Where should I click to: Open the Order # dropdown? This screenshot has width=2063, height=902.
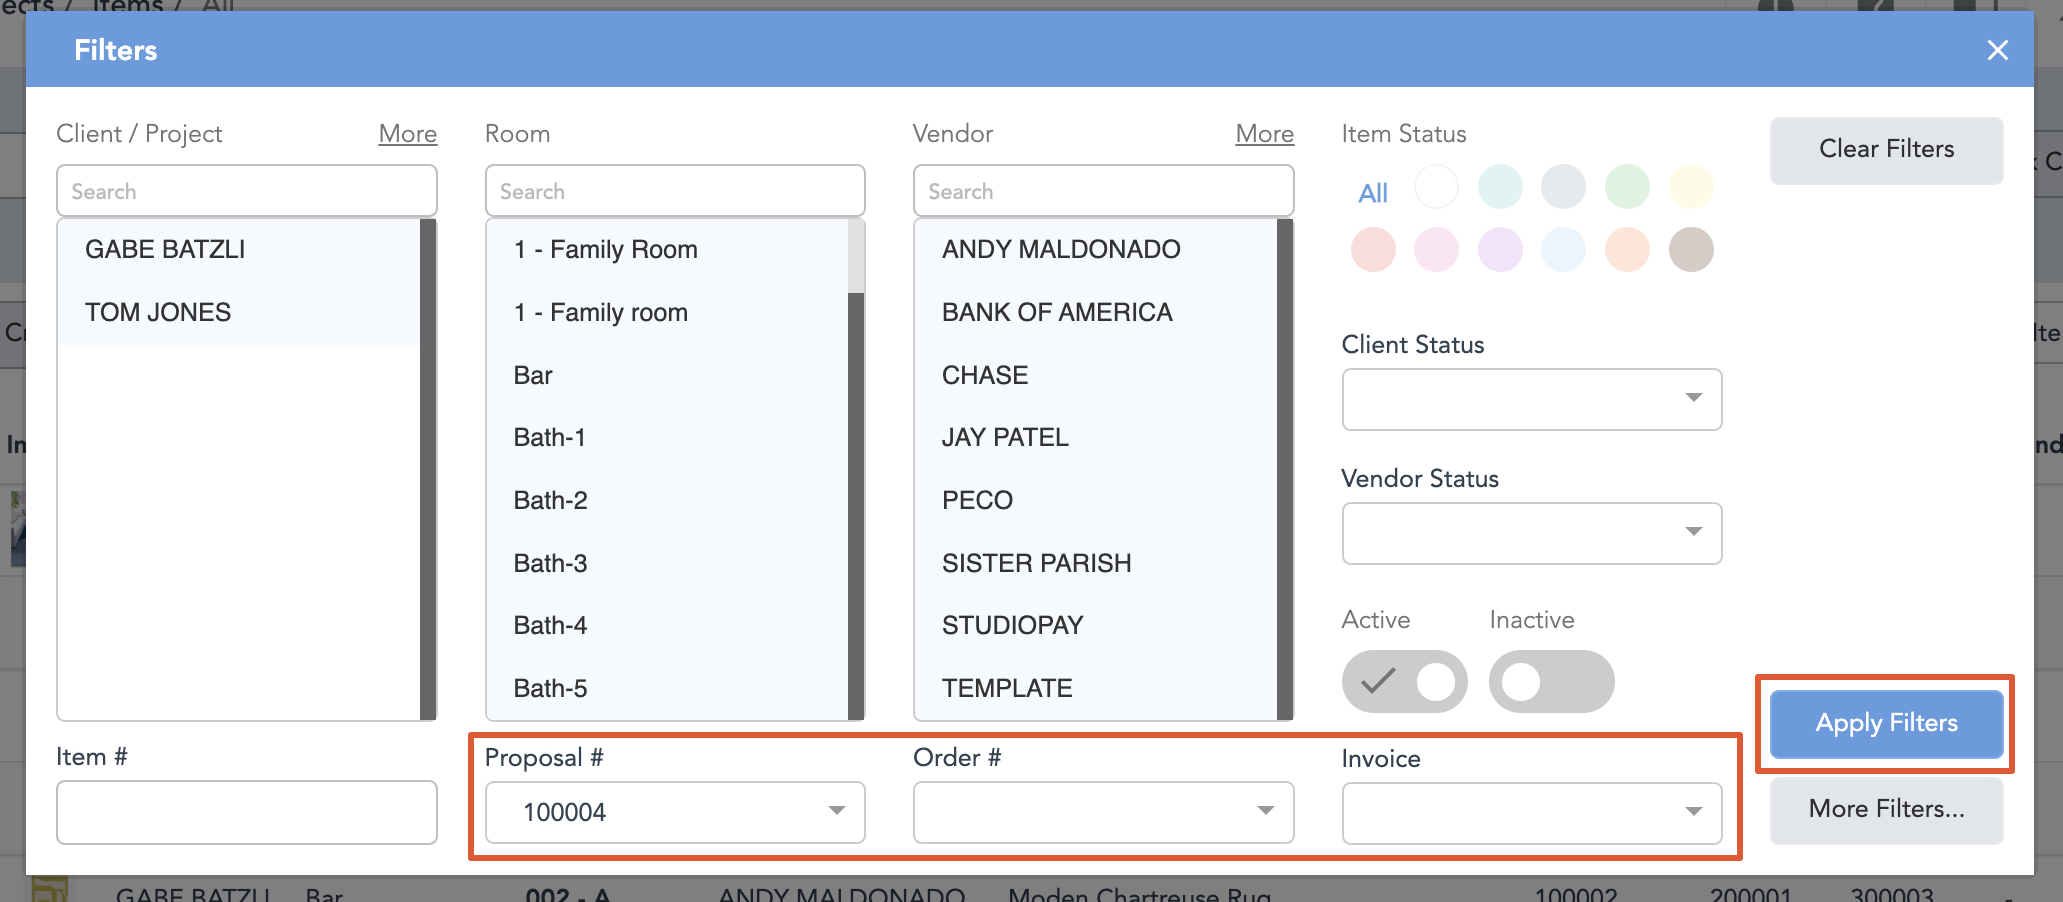click(x=1103, y=812)
